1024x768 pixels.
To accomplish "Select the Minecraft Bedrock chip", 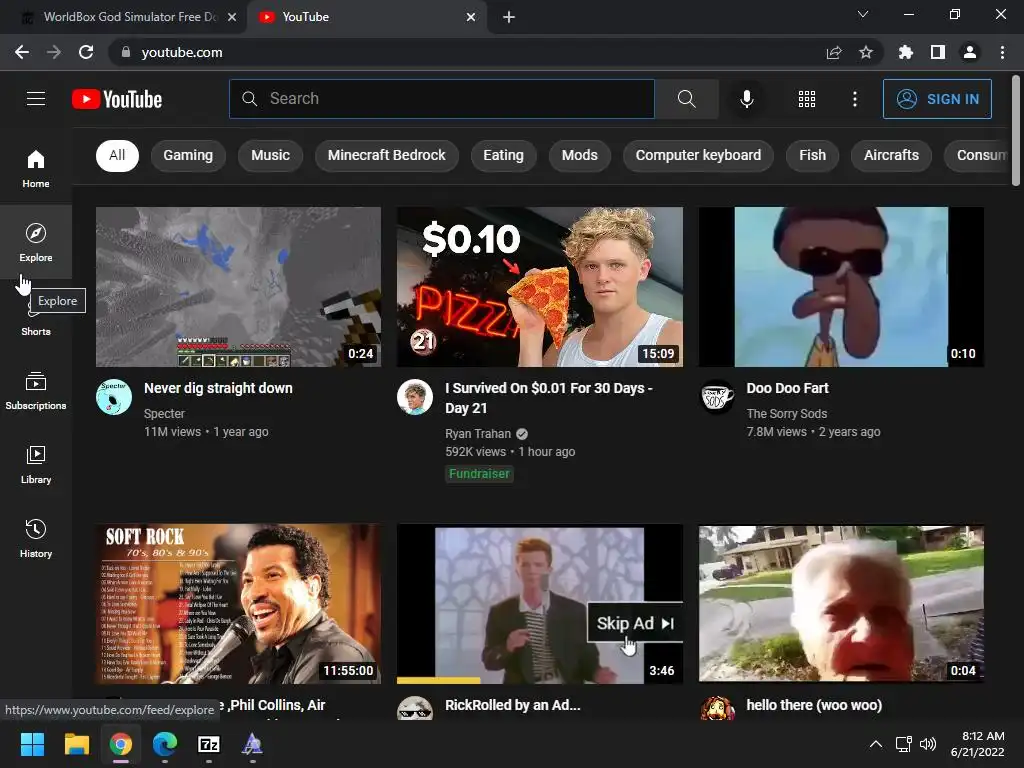I will pyautogui.click(x=387, y=155).
